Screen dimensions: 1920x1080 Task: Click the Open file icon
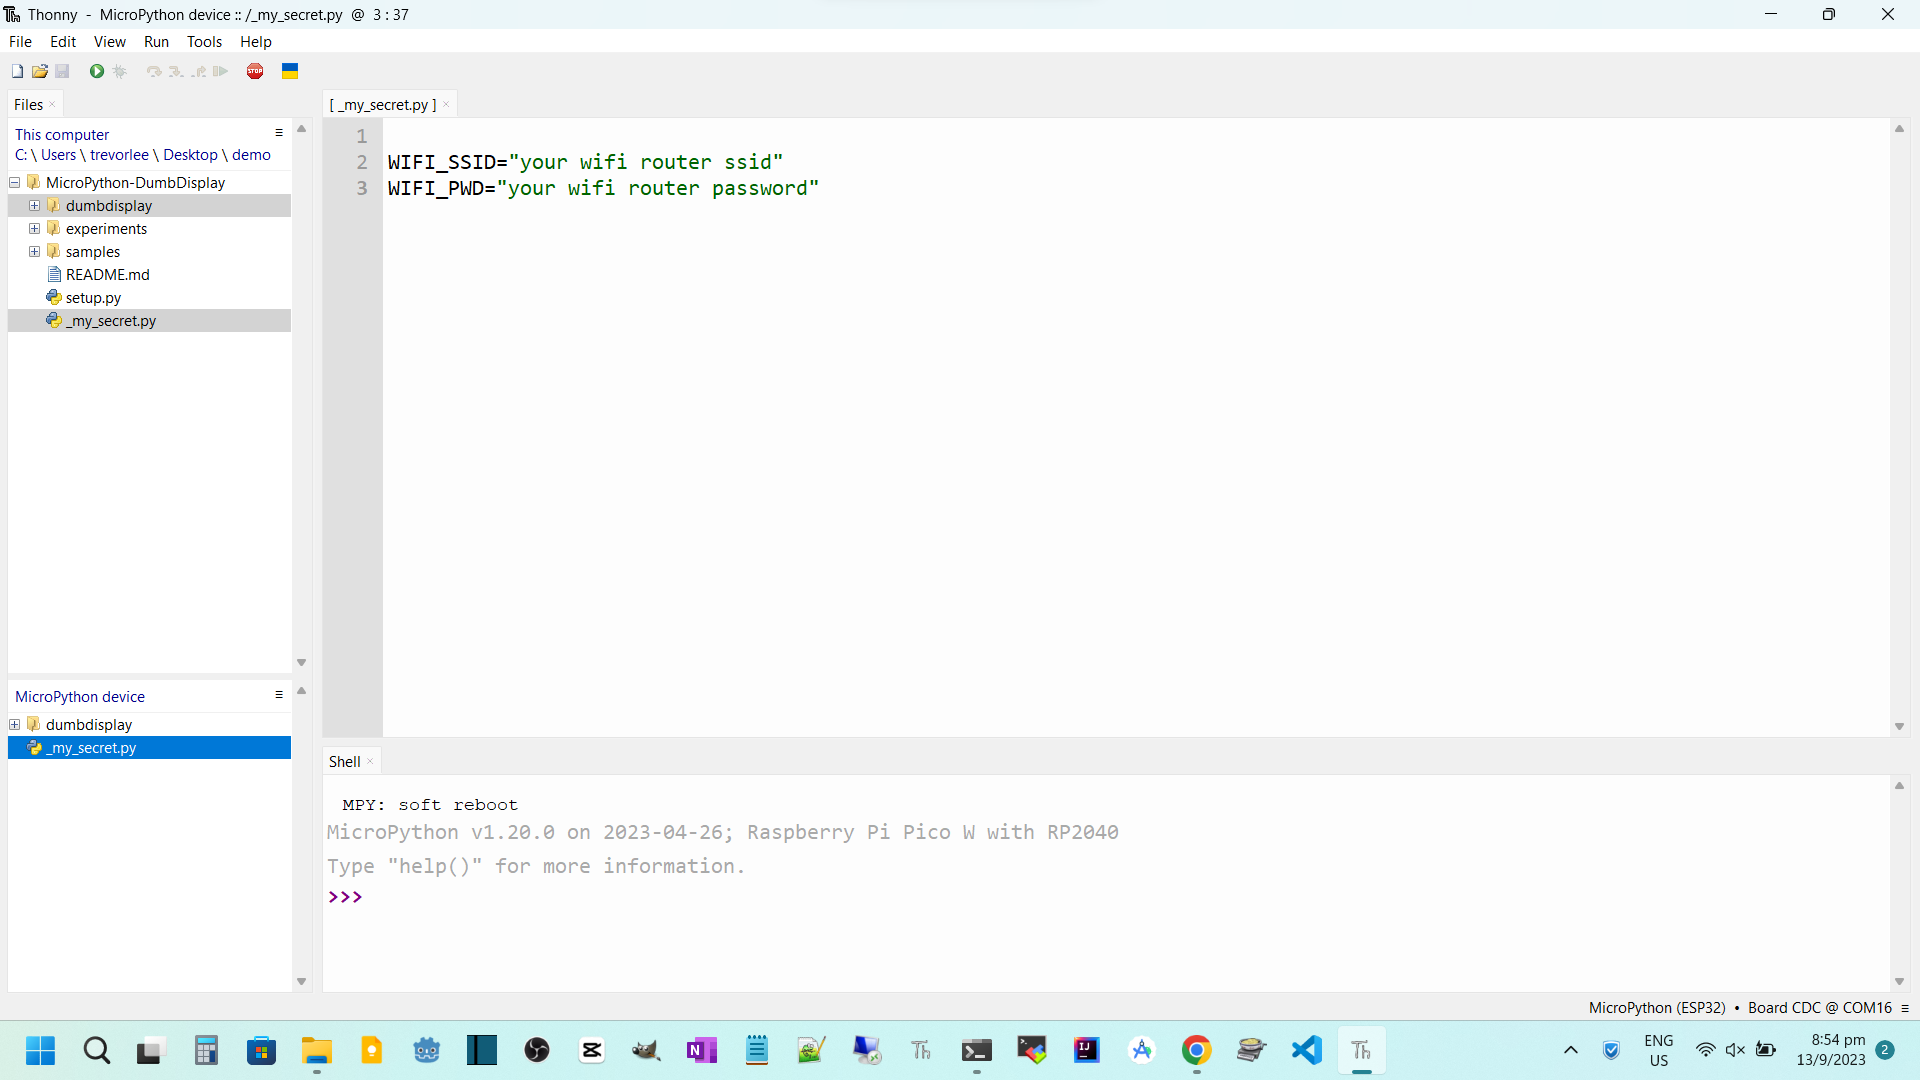point(38,71)
